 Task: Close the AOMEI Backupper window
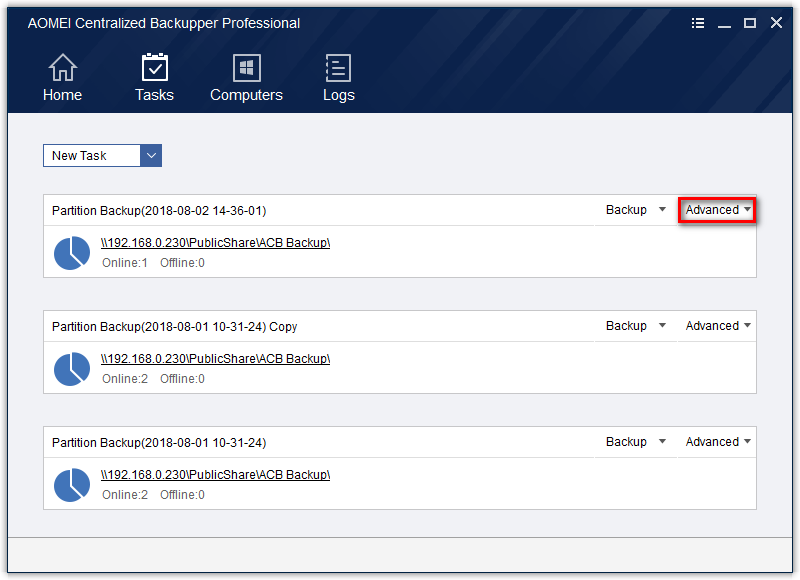click(776, 22)
